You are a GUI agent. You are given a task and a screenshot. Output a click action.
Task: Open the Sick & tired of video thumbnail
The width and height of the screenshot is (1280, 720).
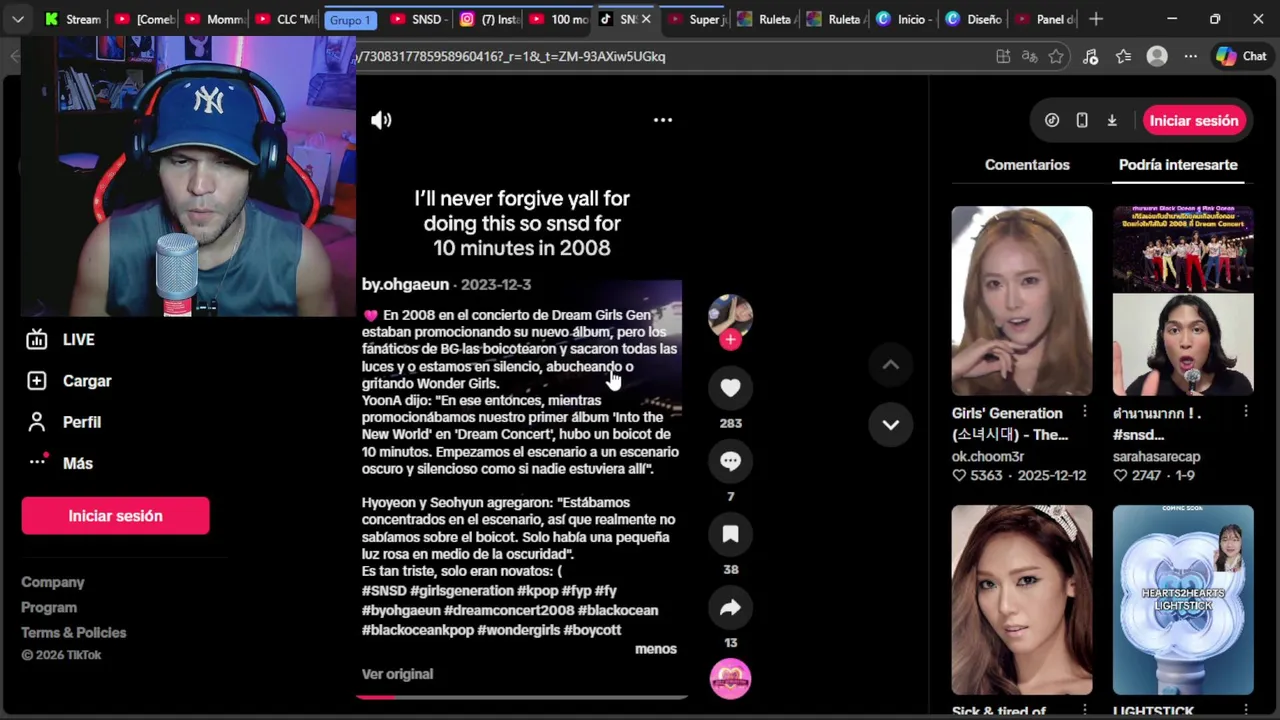point(1022,600)
